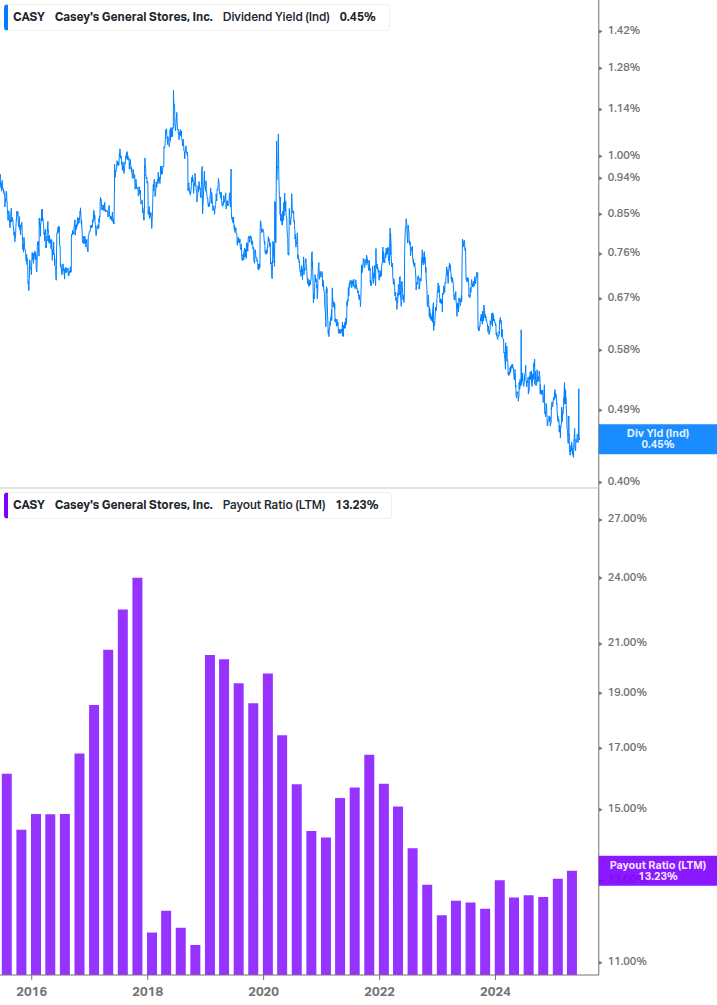This screenshot has height=1005, width=717.
Task: Click the 0.76% dividend yield axis label
Action: [623, 253]
